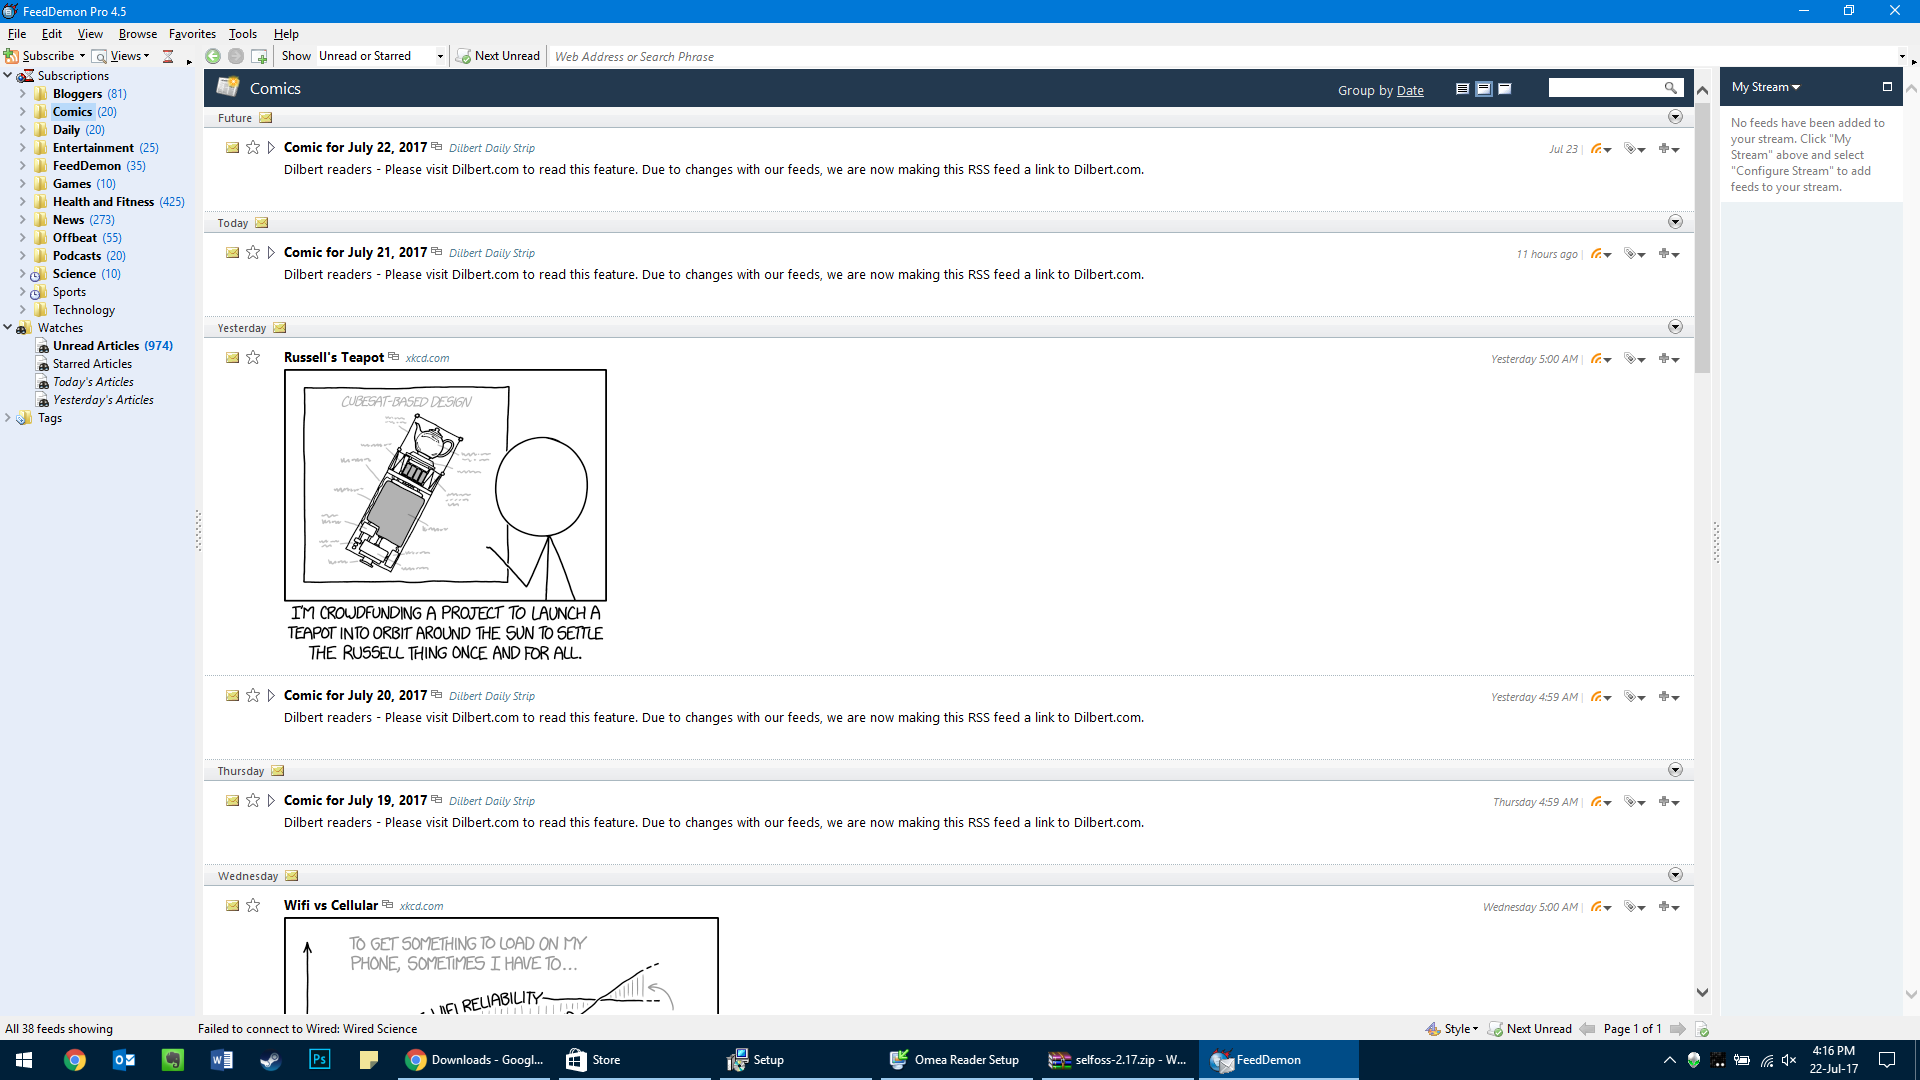Open the Show filter dropdown

pyautogui.click(x=439, y=56)
